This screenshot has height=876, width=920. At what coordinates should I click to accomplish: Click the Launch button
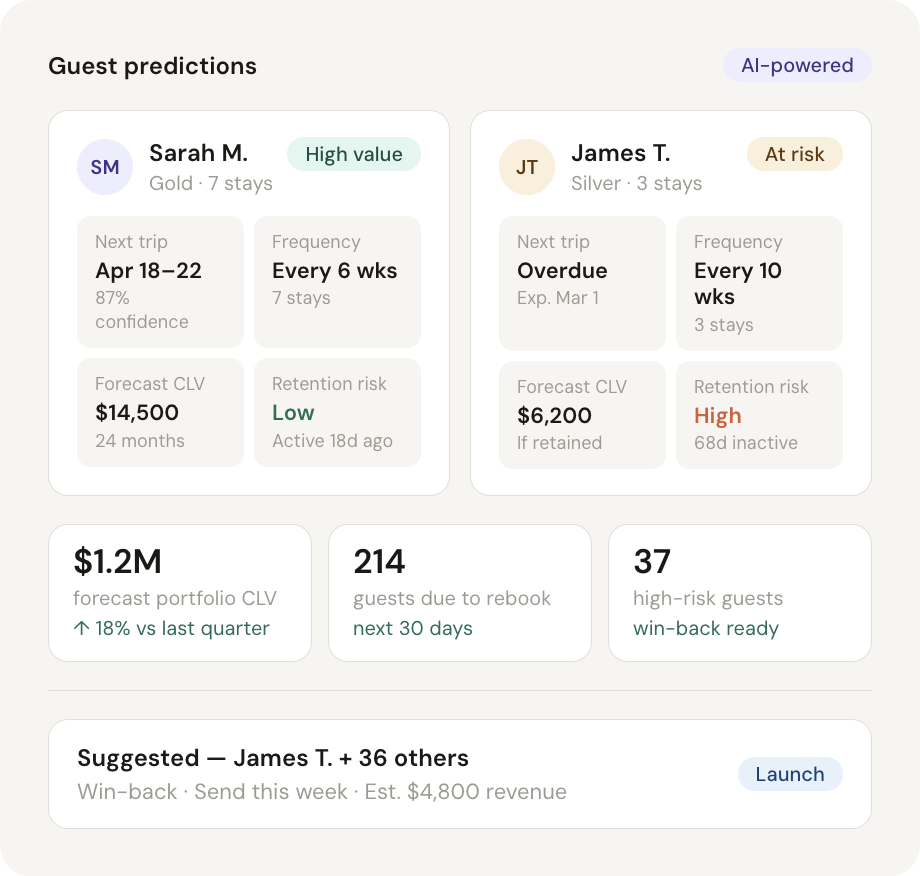point(790,774)
